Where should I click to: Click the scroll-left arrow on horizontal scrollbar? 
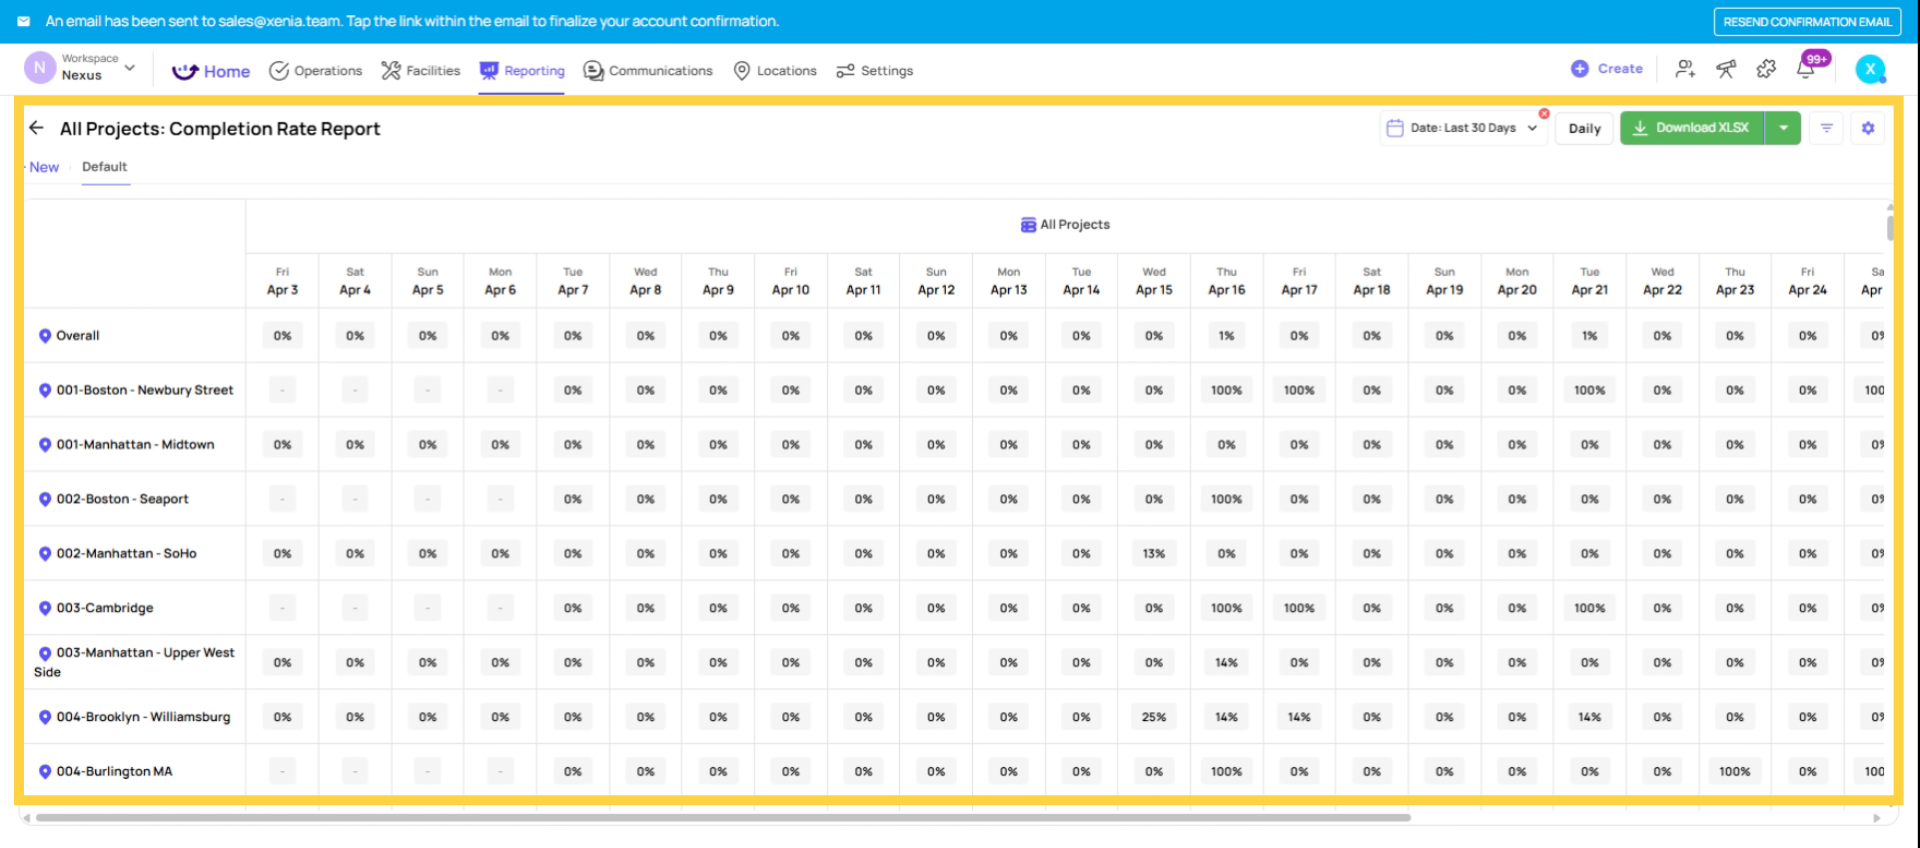[x=26, y=818]
